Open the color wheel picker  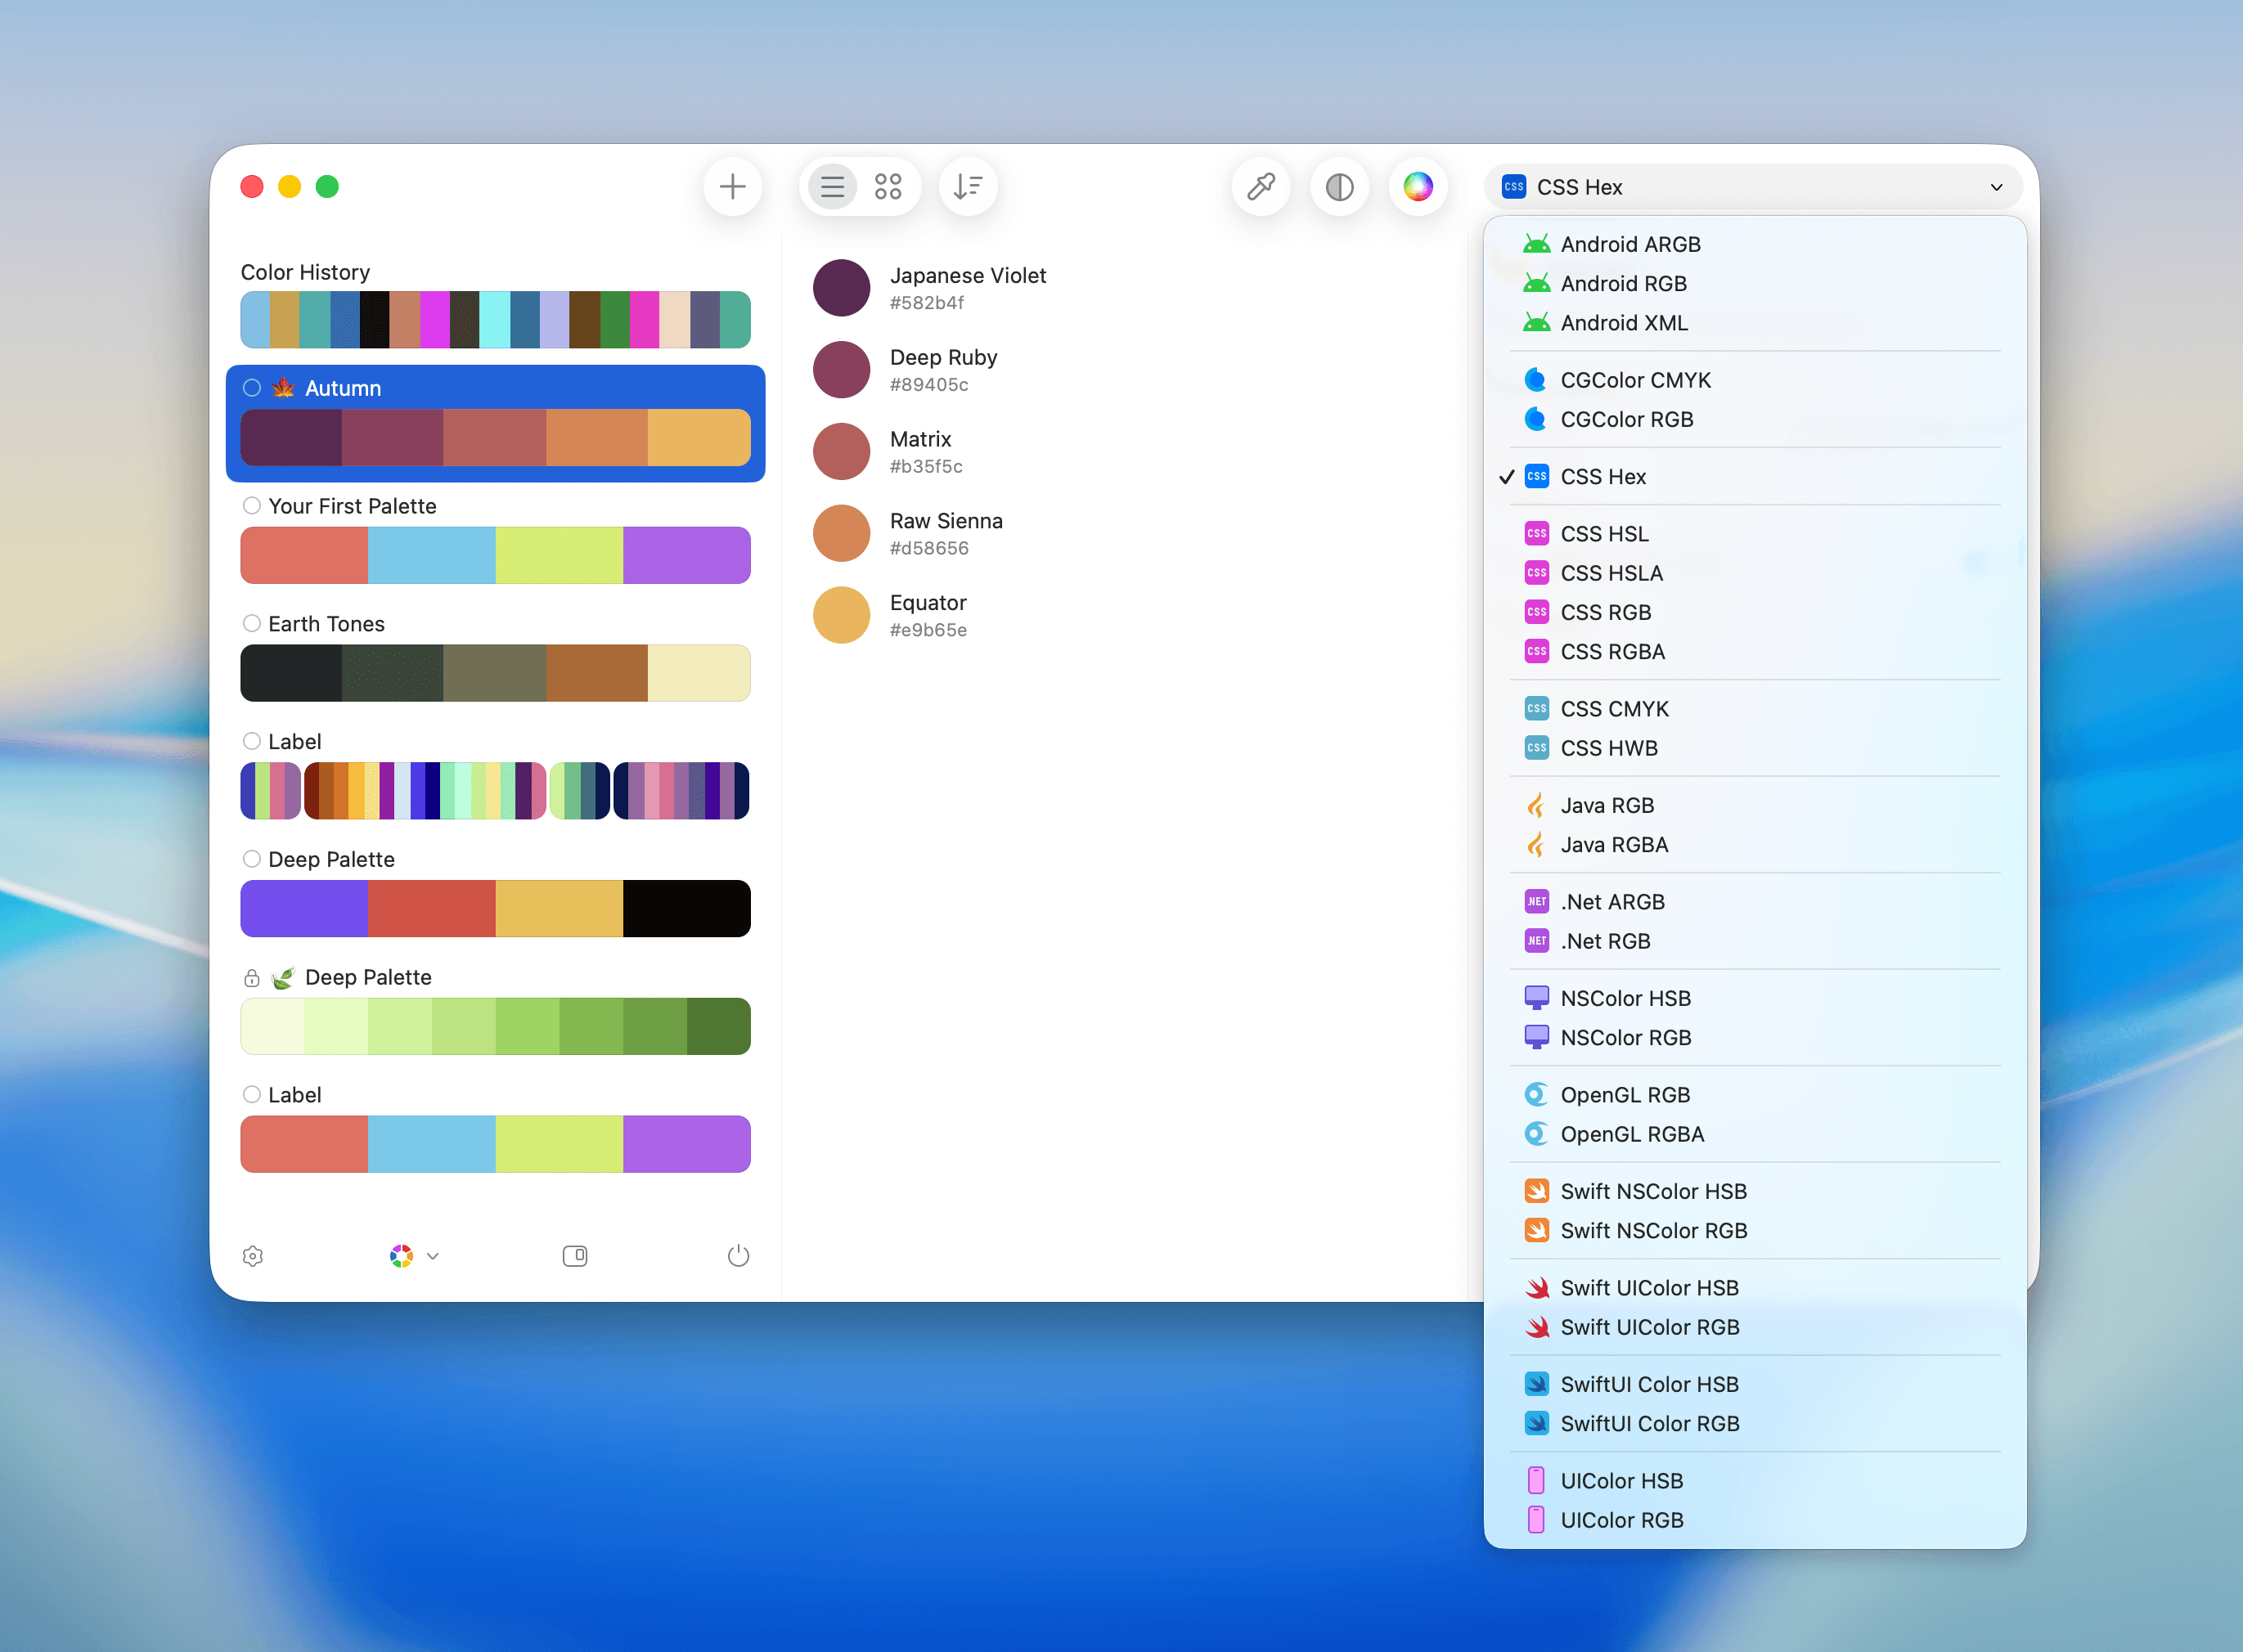coord(1418,187)
